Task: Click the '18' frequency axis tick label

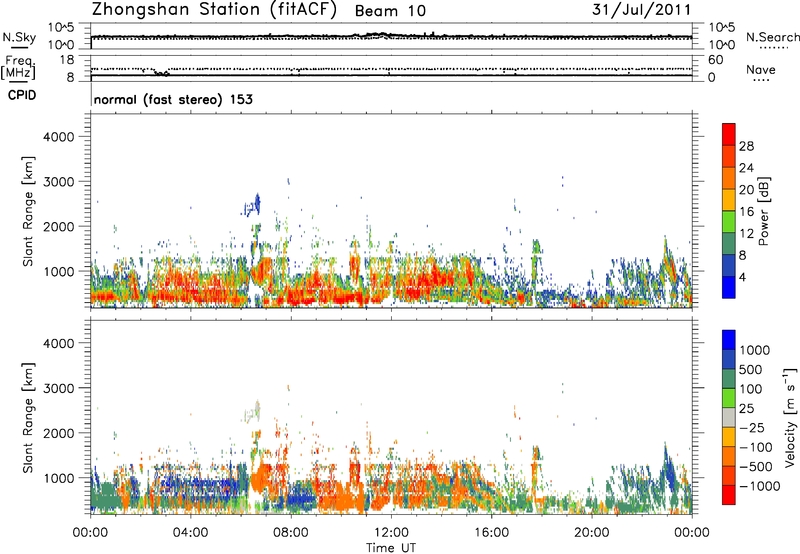Action: click(x=67, y=60)
